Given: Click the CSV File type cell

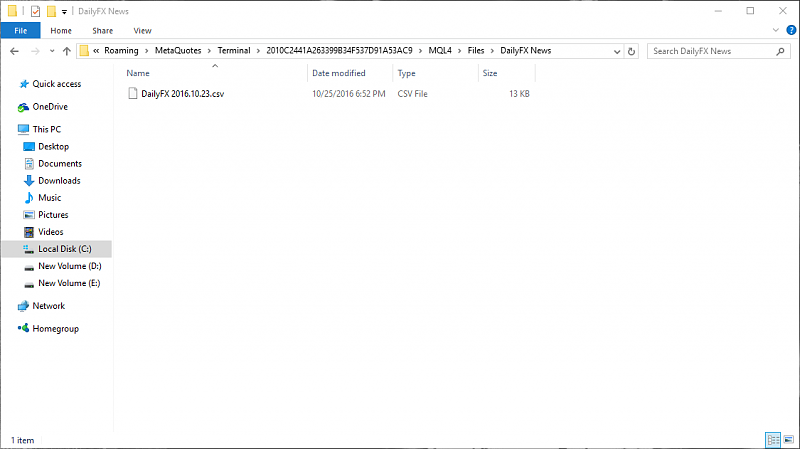Looking at the screenshot, I should click(412, 94).
